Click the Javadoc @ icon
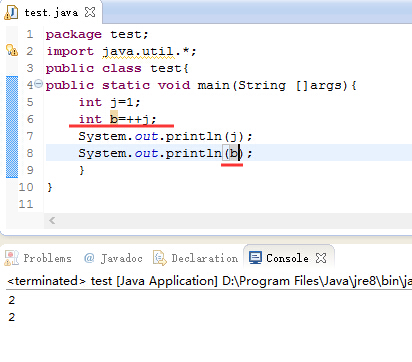 (89, 258)
